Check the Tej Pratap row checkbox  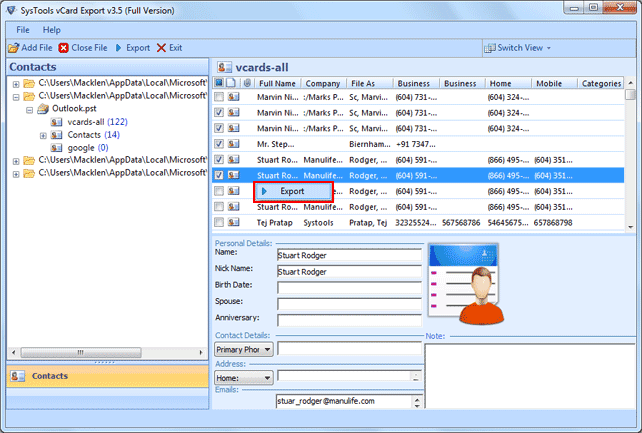[x=219, y=222]
